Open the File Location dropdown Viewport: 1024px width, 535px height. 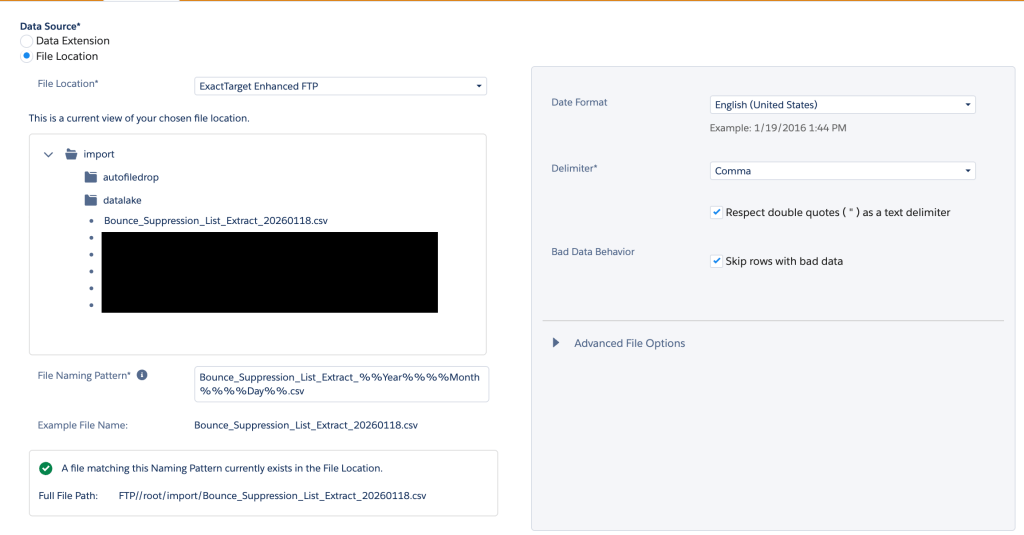pos(340,86)
